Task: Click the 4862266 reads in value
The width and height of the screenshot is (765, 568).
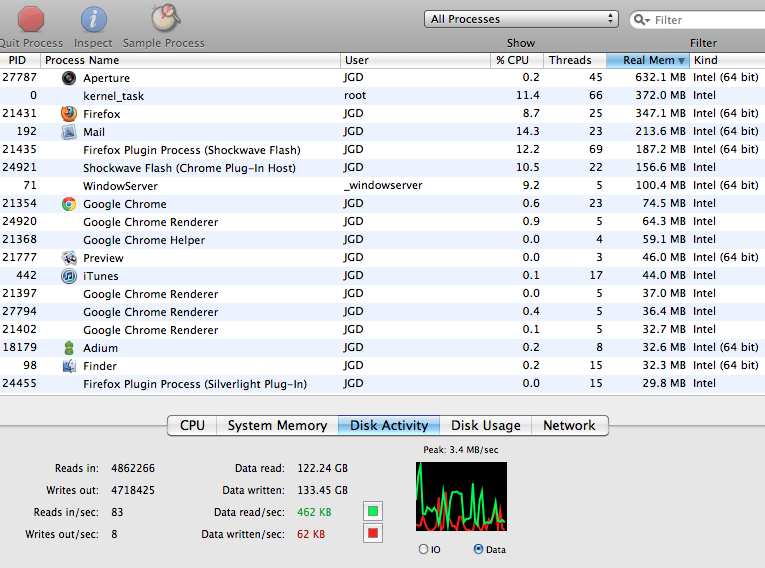Action: 133,468
